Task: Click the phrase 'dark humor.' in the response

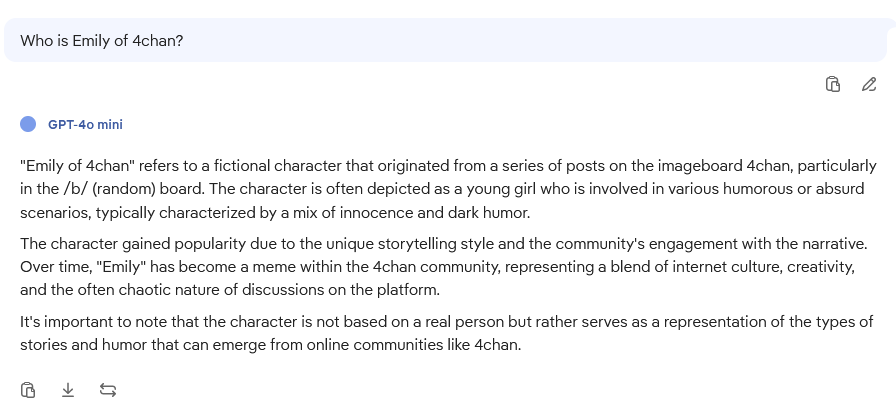Action: tap(489, 213)
